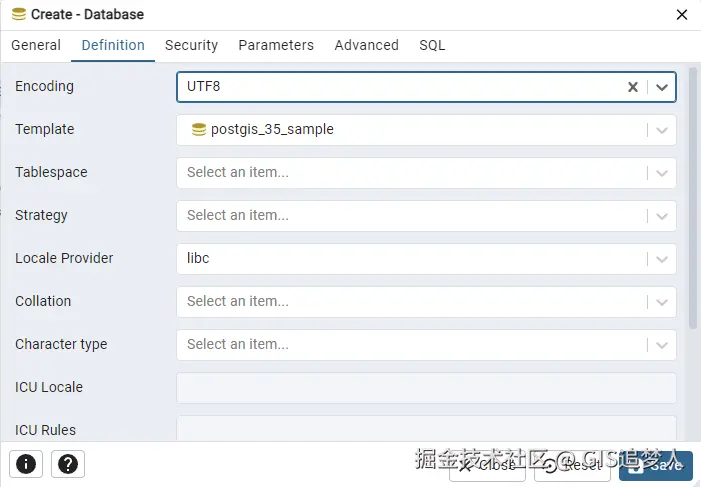Clear the UTF8 encoding value
The width and height of the screenshot is (701, 487).
pos(632,87)
